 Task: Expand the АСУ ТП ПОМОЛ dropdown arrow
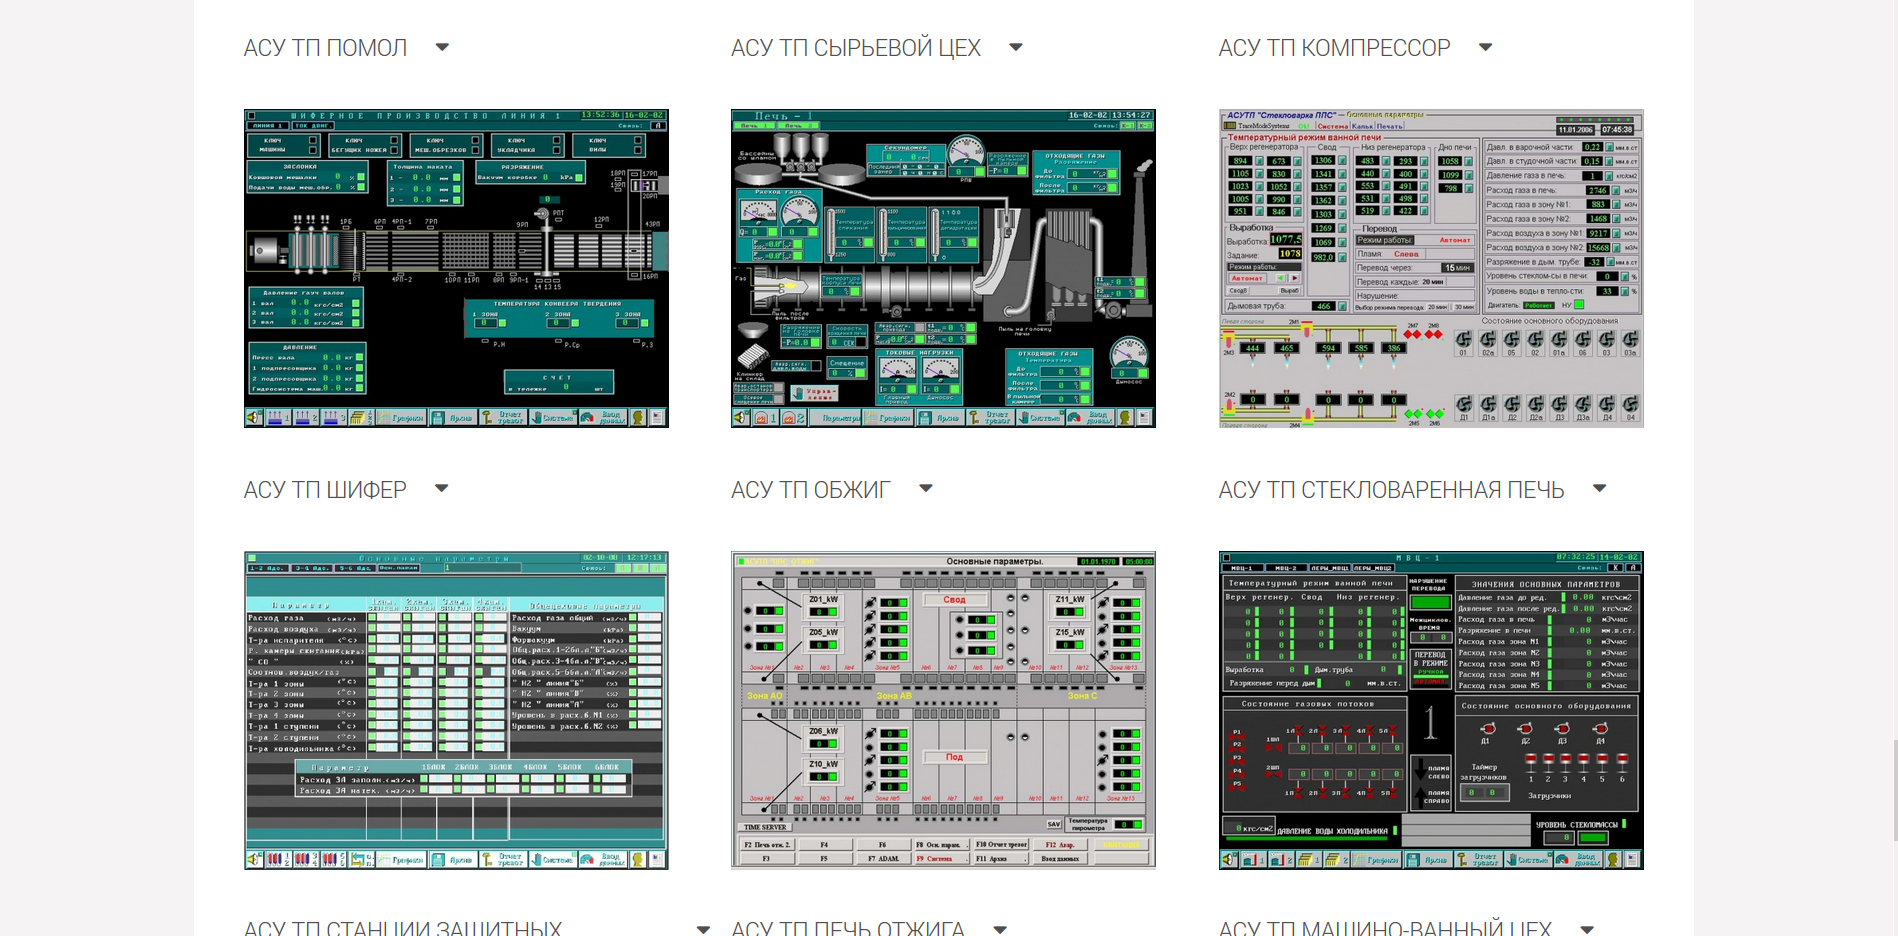[442, 47]
